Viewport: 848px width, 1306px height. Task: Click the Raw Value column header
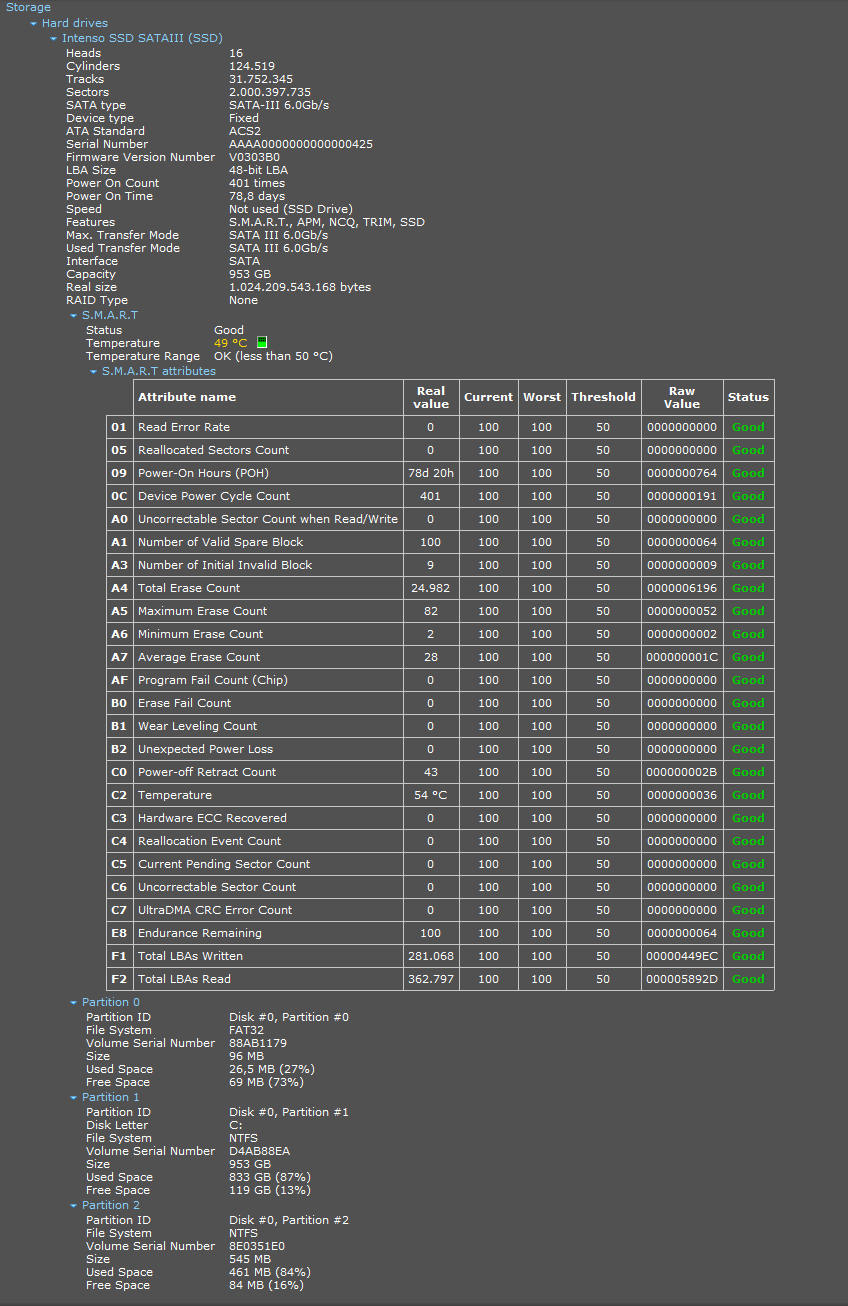click(x=682, y=397)
